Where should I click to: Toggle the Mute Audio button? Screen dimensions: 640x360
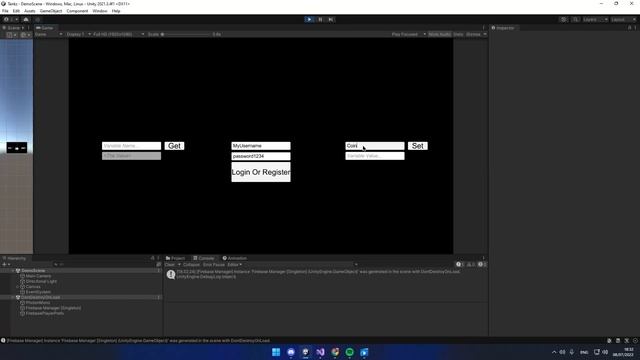(439, 34)
